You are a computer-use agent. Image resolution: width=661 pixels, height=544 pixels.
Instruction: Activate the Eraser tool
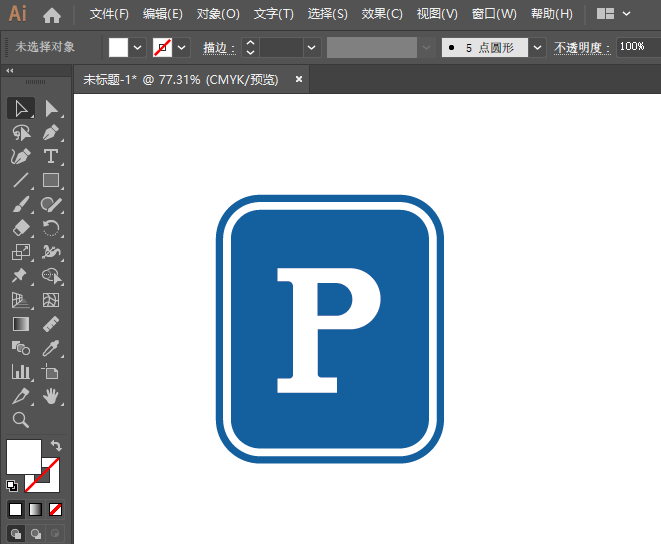(20, 228)
